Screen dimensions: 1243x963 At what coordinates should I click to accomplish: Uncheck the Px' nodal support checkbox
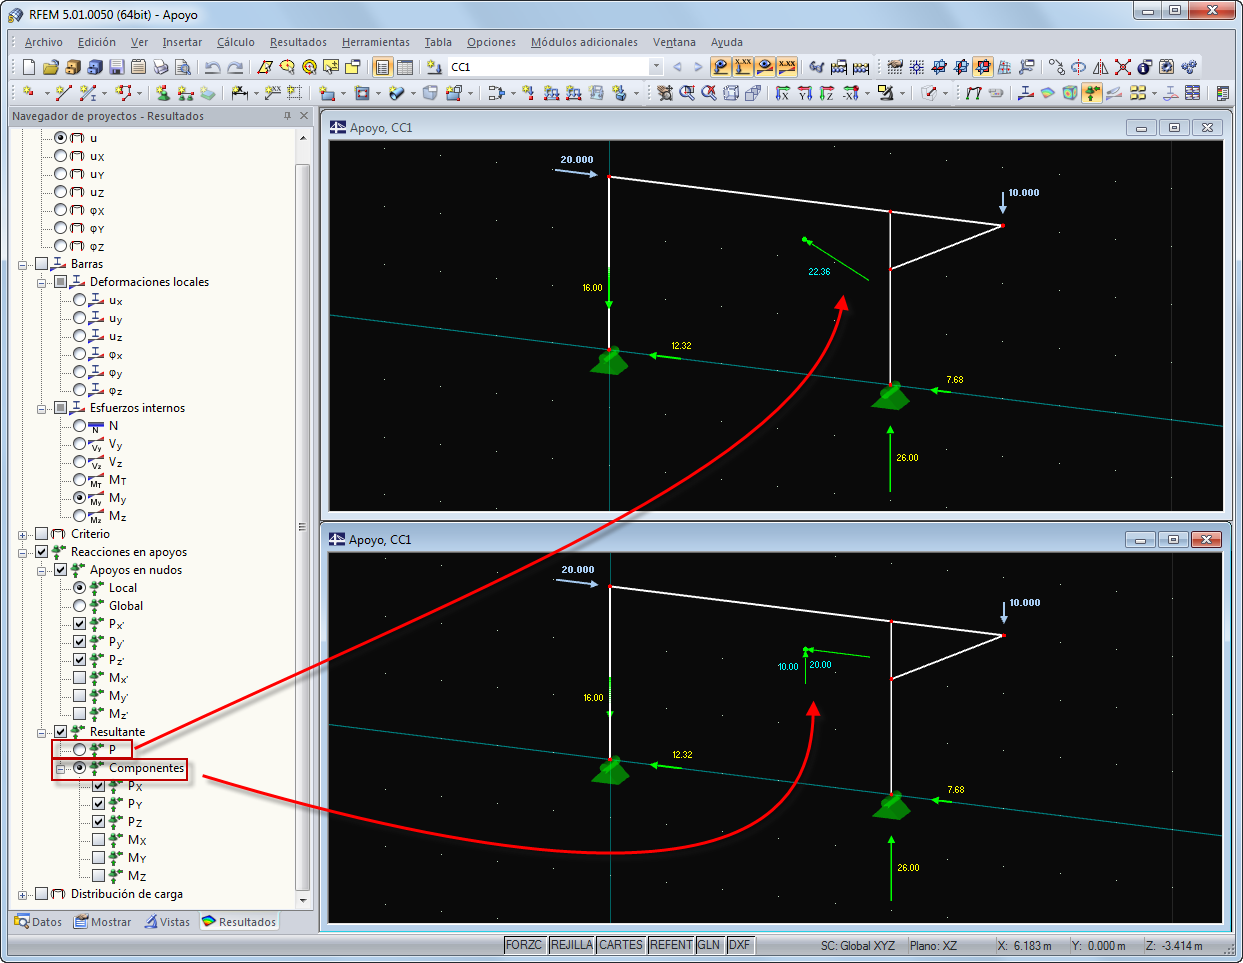[80, 624]
